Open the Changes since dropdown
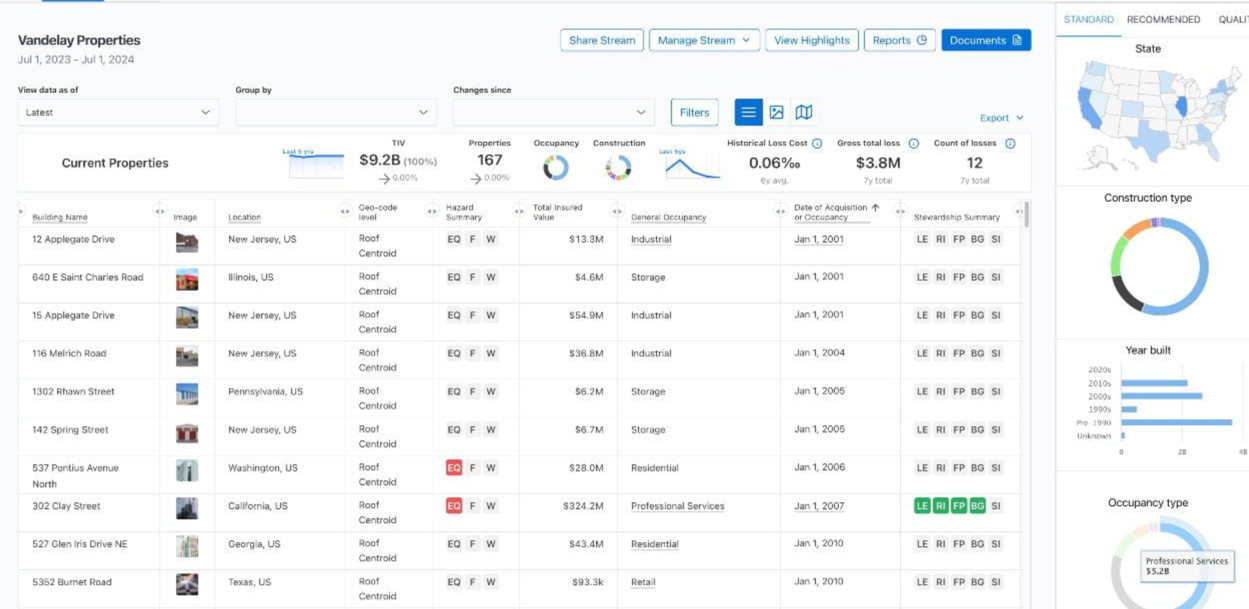 click(553, 113)
